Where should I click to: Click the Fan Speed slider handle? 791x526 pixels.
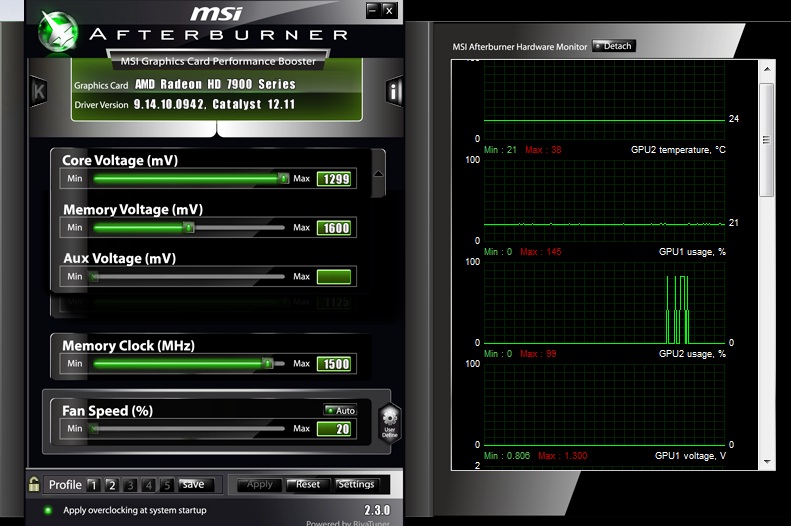[93, 429]
